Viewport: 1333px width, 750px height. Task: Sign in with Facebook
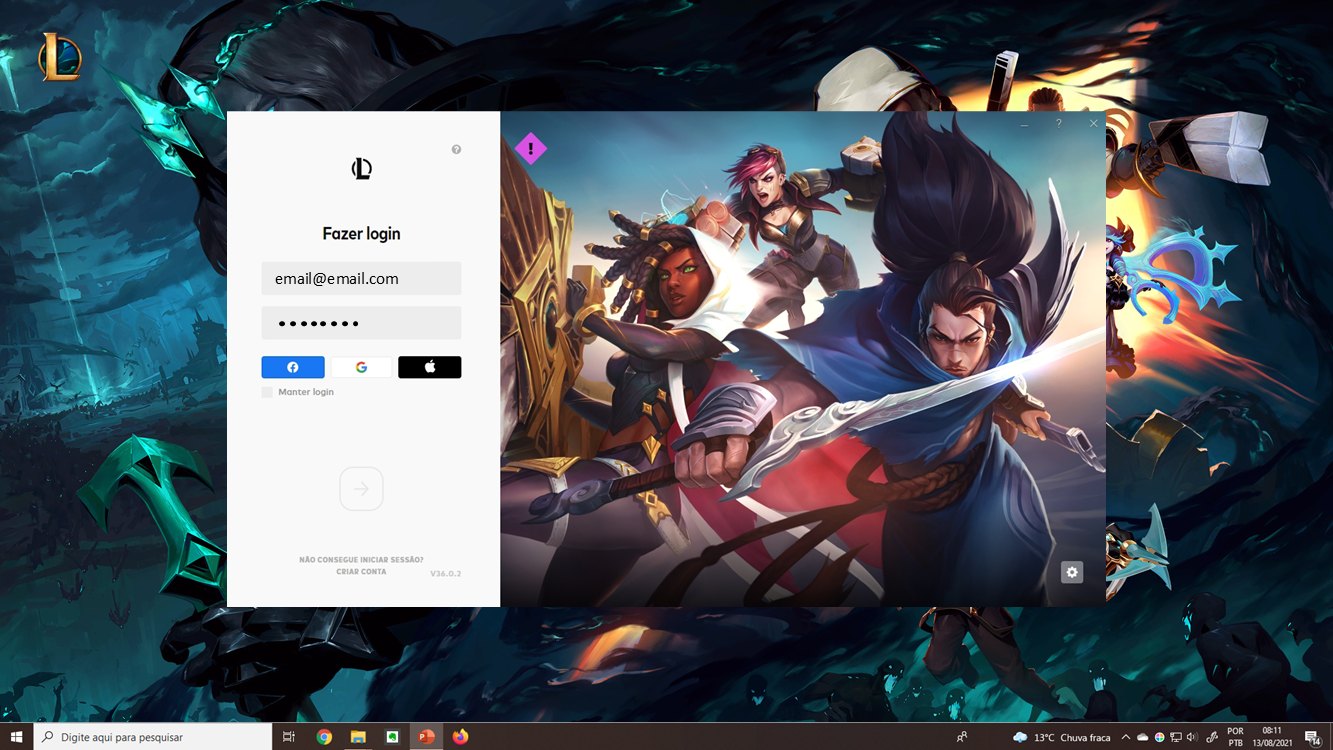[293, 367]
